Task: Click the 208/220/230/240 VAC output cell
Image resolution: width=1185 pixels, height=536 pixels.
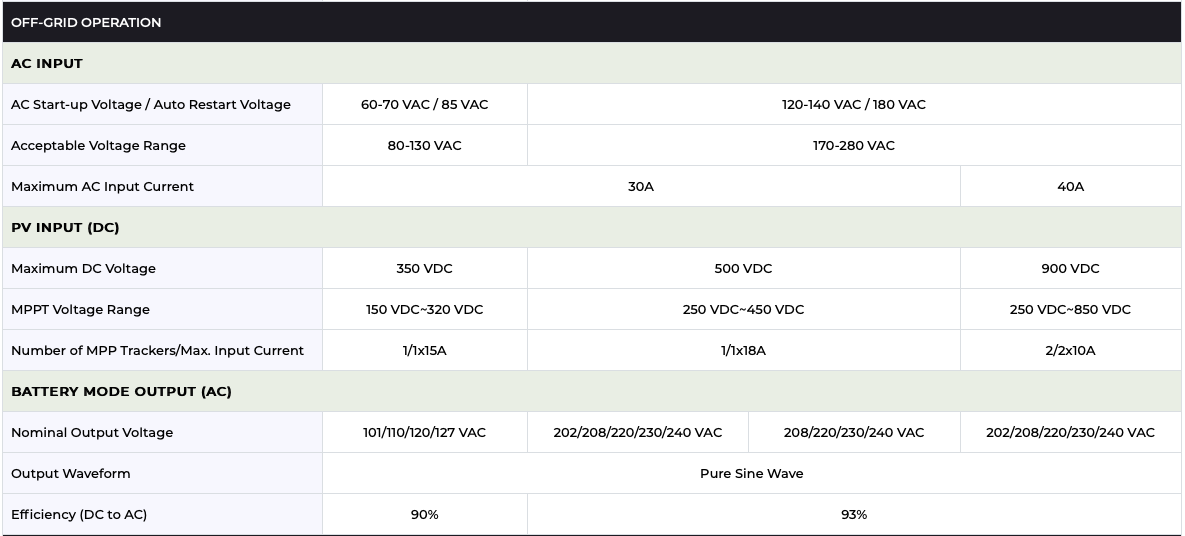Action: tap(853, 432)
